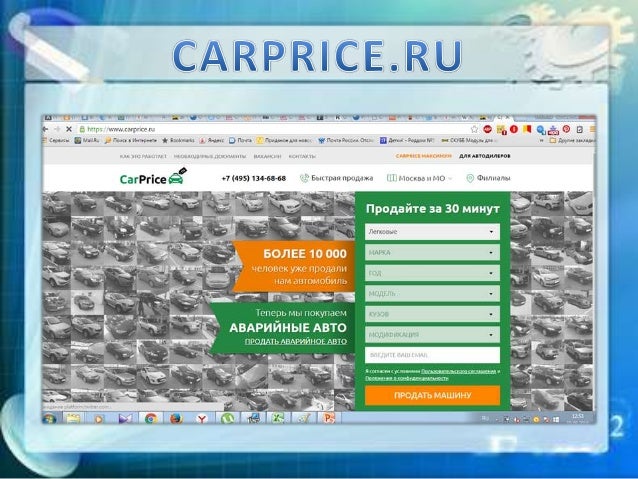Open Вакансии menu item
The width and height of the screenshot is (638, 479).
pyautogui.click(x=267, y=156)
